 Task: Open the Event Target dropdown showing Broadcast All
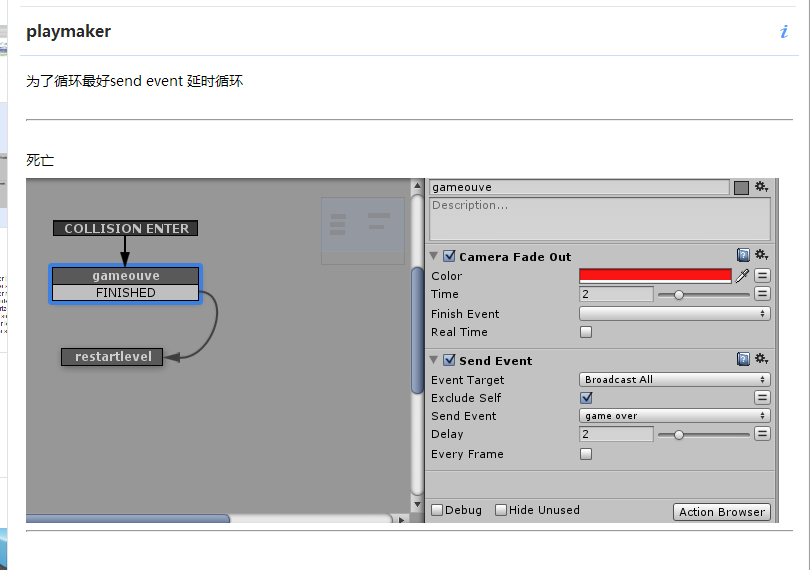[675, 379]
